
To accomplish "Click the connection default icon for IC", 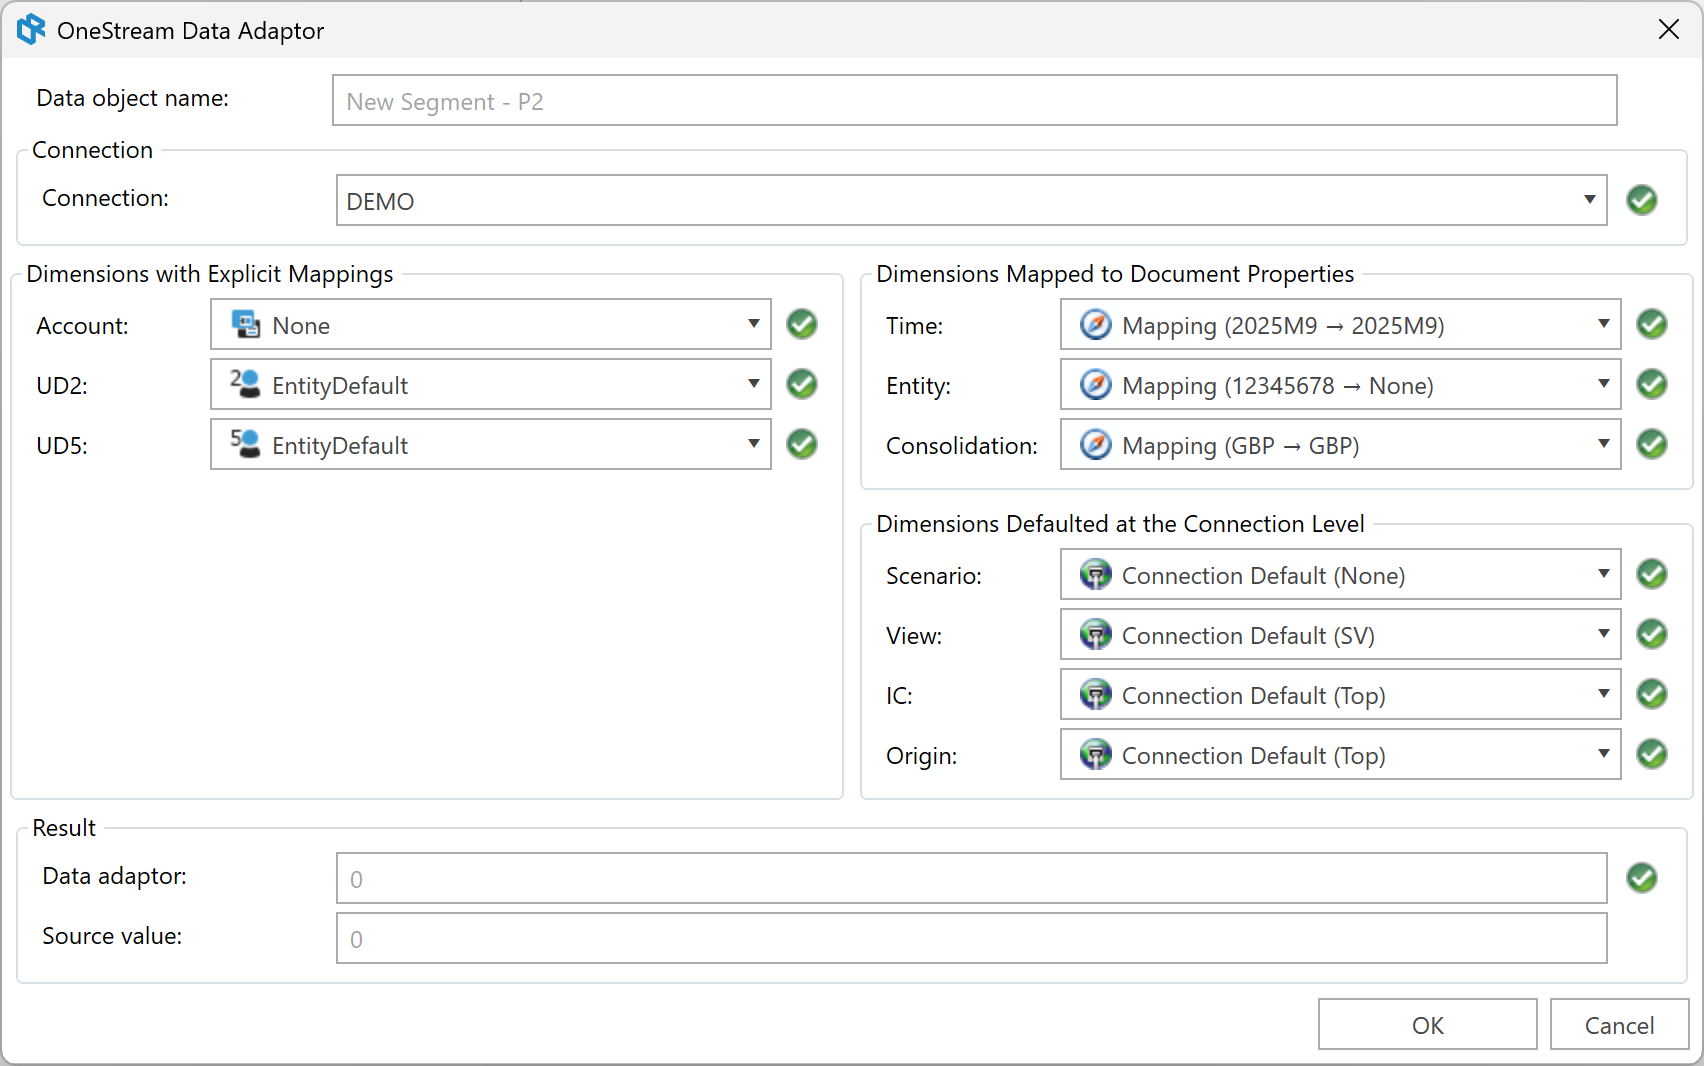I will click(1096, 695).
